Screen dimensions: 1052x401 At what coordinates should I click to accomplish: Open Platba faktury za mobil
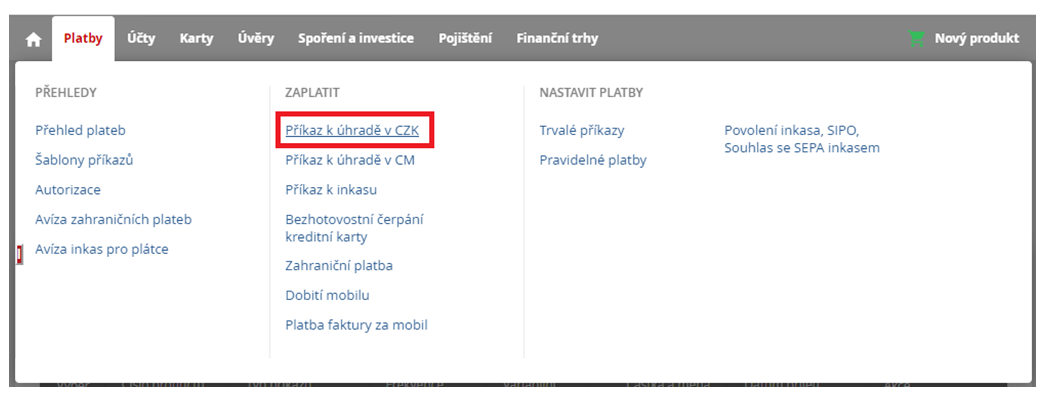[x=356, y=325]
